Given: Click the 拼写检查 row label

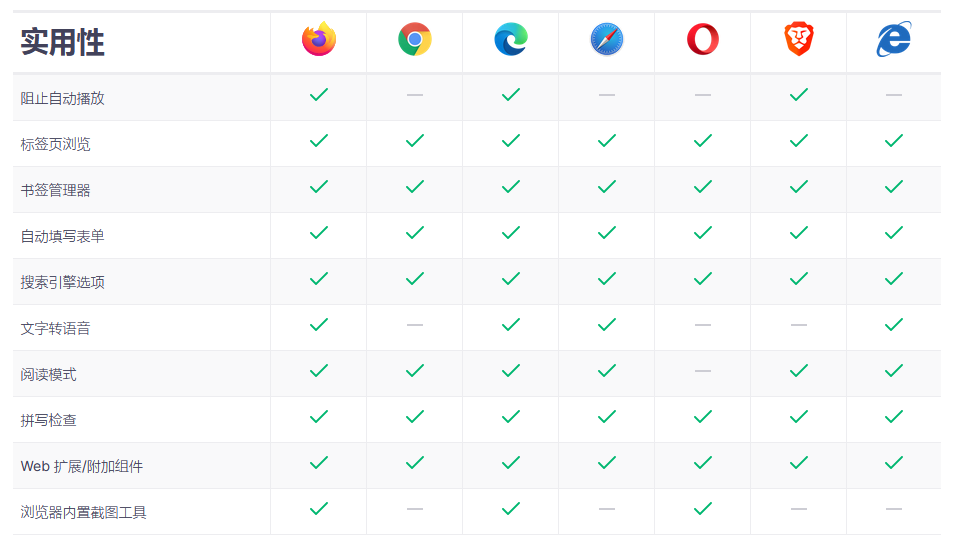Looking at the screenshot, I should pos(49,420).
